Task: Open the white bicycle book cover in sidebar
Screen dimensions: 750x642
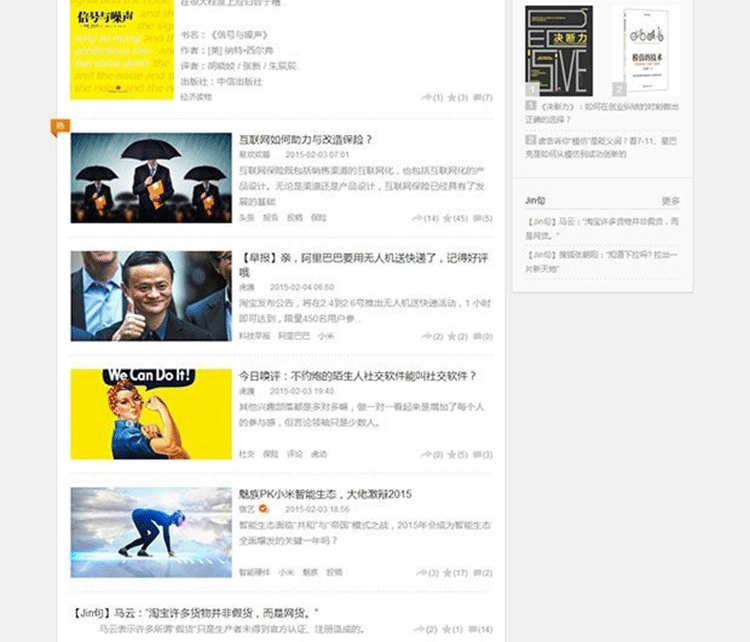Action: [646, 51]
